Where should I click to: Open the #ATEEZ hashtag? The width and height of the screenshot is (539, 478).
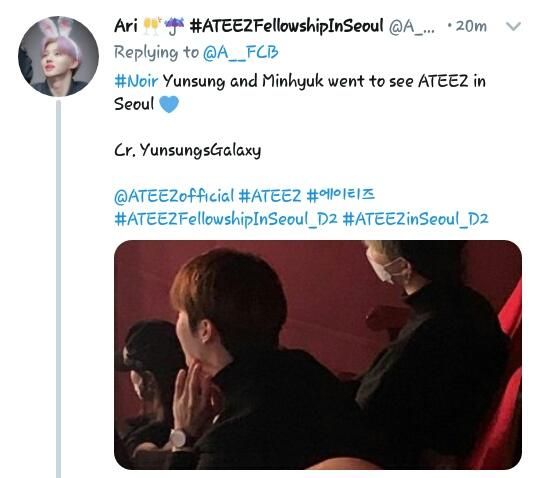point(270,196)
